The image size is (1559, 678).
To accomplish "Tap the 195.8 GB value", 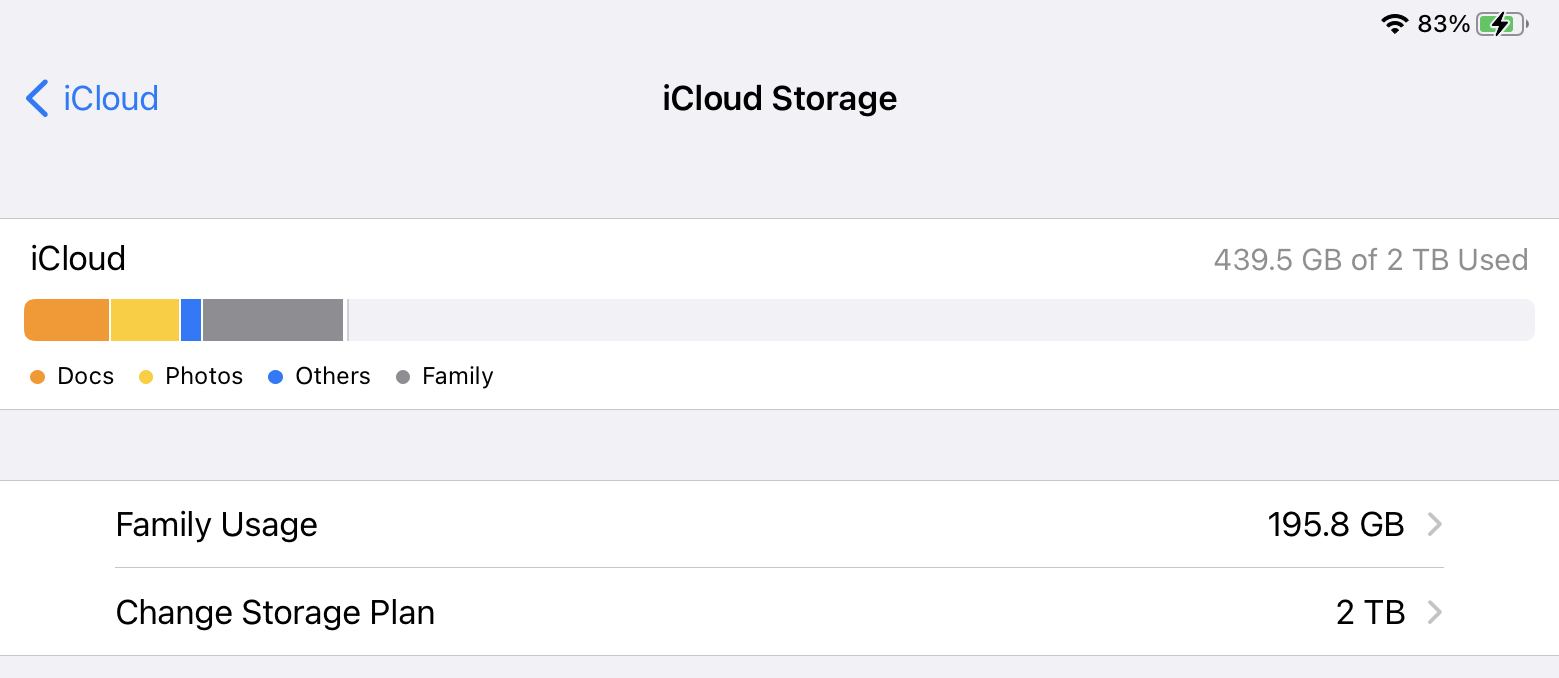I will [x=1336, y=524].
